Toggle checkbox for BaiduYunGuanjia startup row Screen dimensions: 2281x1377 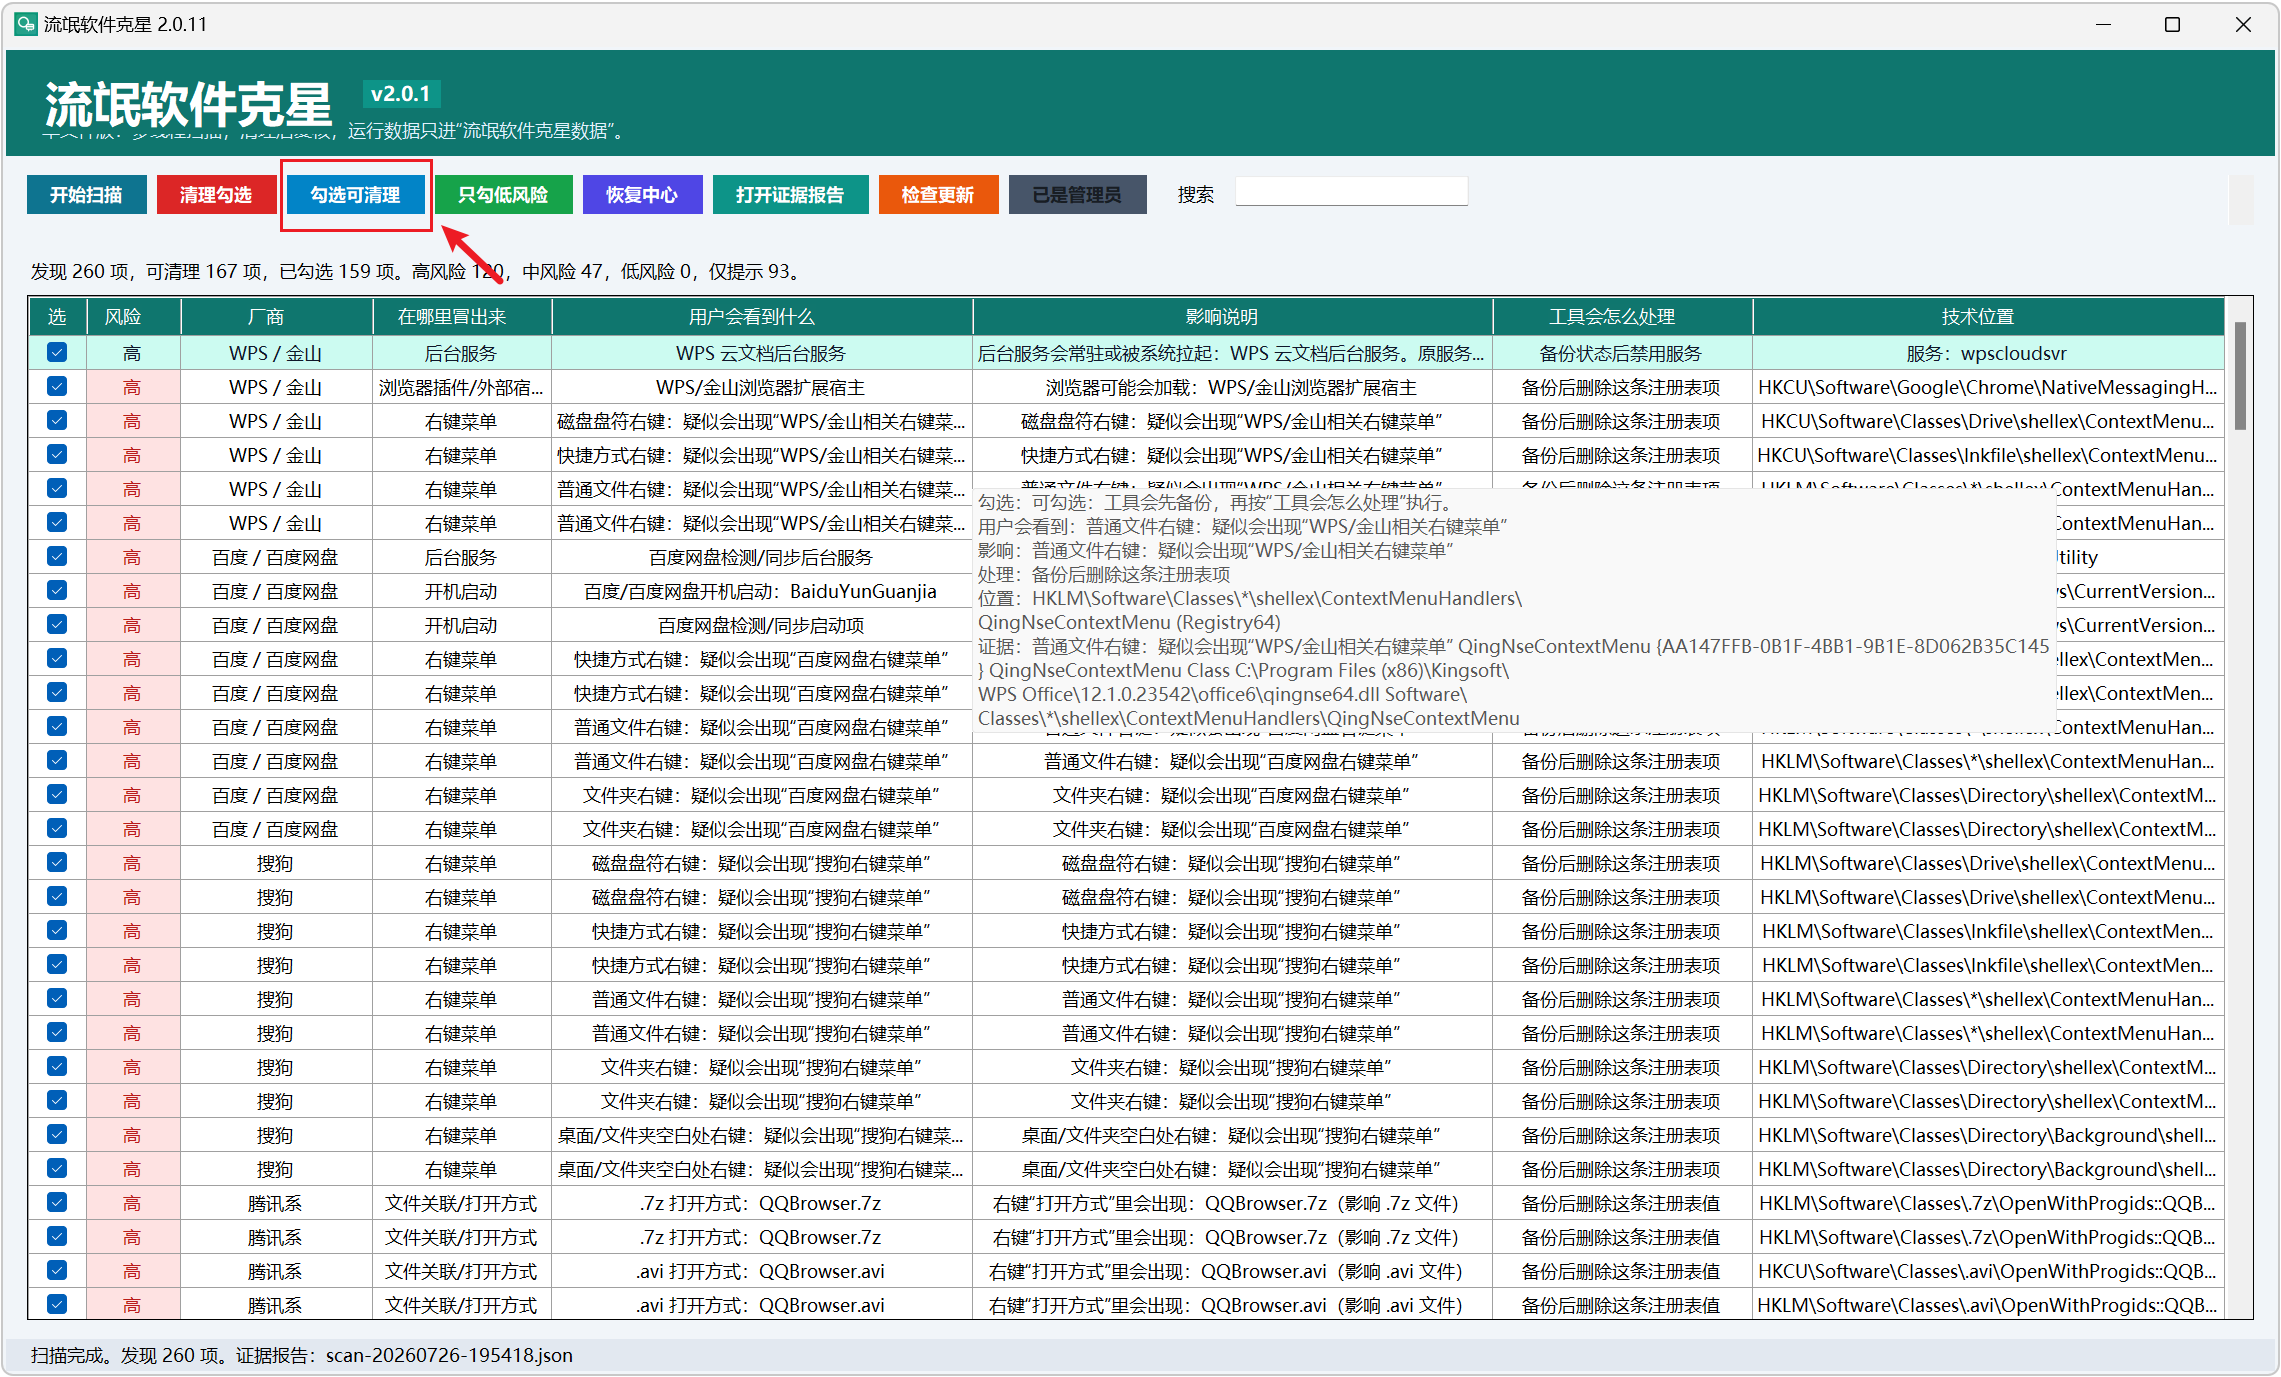57,590
